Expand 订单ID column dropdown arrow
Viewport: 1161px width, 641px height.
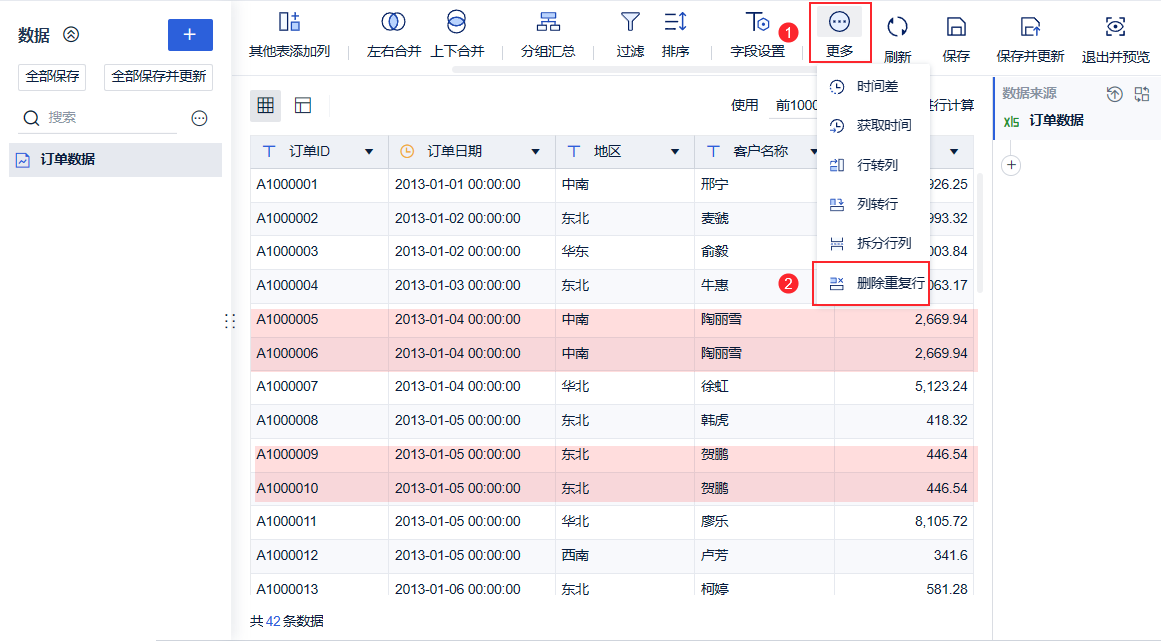coord(369,152)
